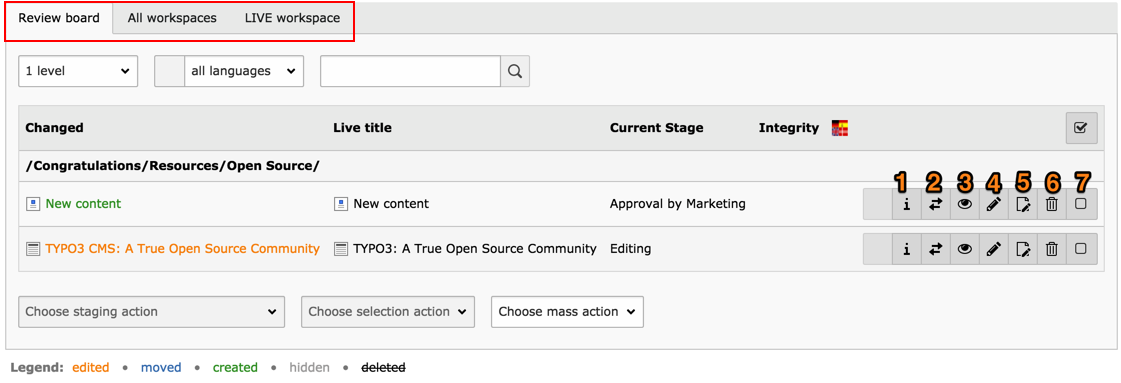This screenshot has width=1121, height=383.
Task: Click content icon in Live title New content
Action: 340,204
